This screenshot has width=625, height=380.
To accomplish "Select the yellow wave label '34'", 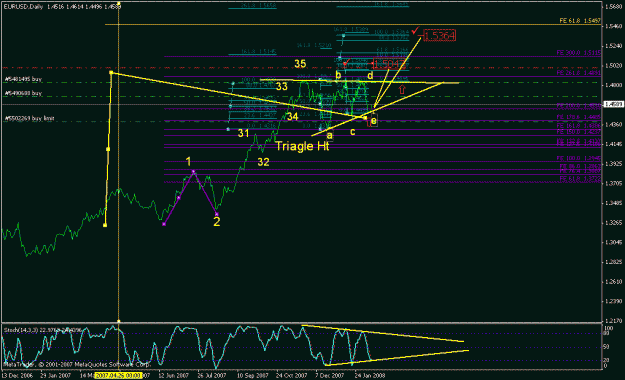I will [292, 116].
